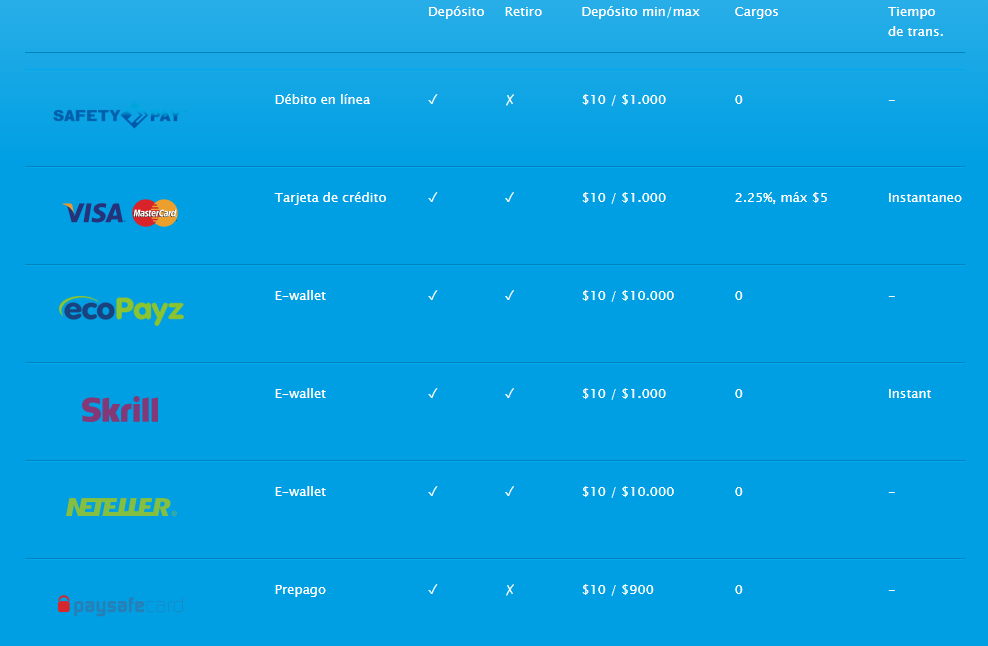Click the "0" charge in SafetyPay row
The image size is (988, 646).
(x=738, y=100)
